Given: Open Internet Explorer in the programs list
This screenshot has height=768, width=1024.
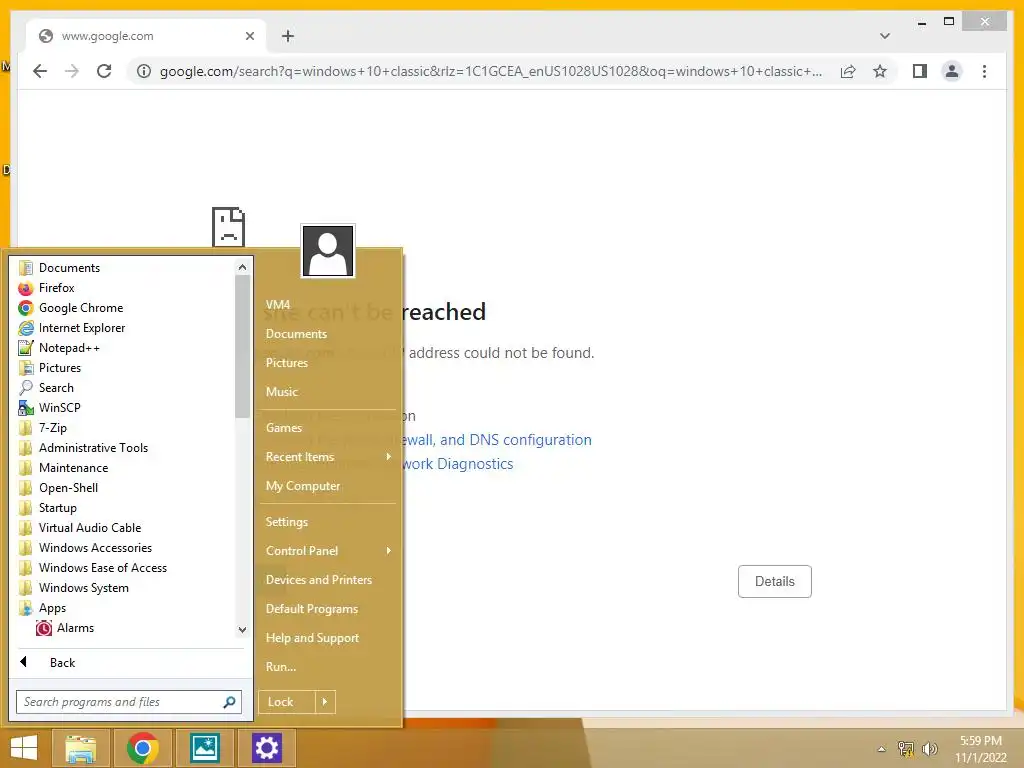Looking at the screenshot, I should click(82, 328).
